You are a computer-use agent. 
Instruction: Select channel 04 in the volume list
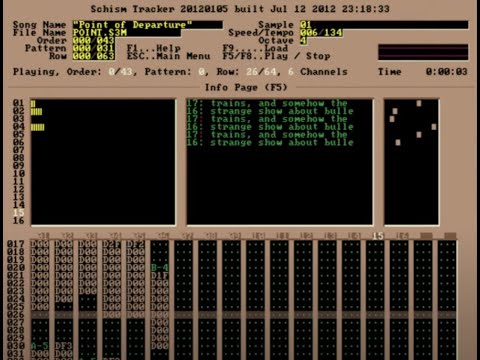(19, 127)
